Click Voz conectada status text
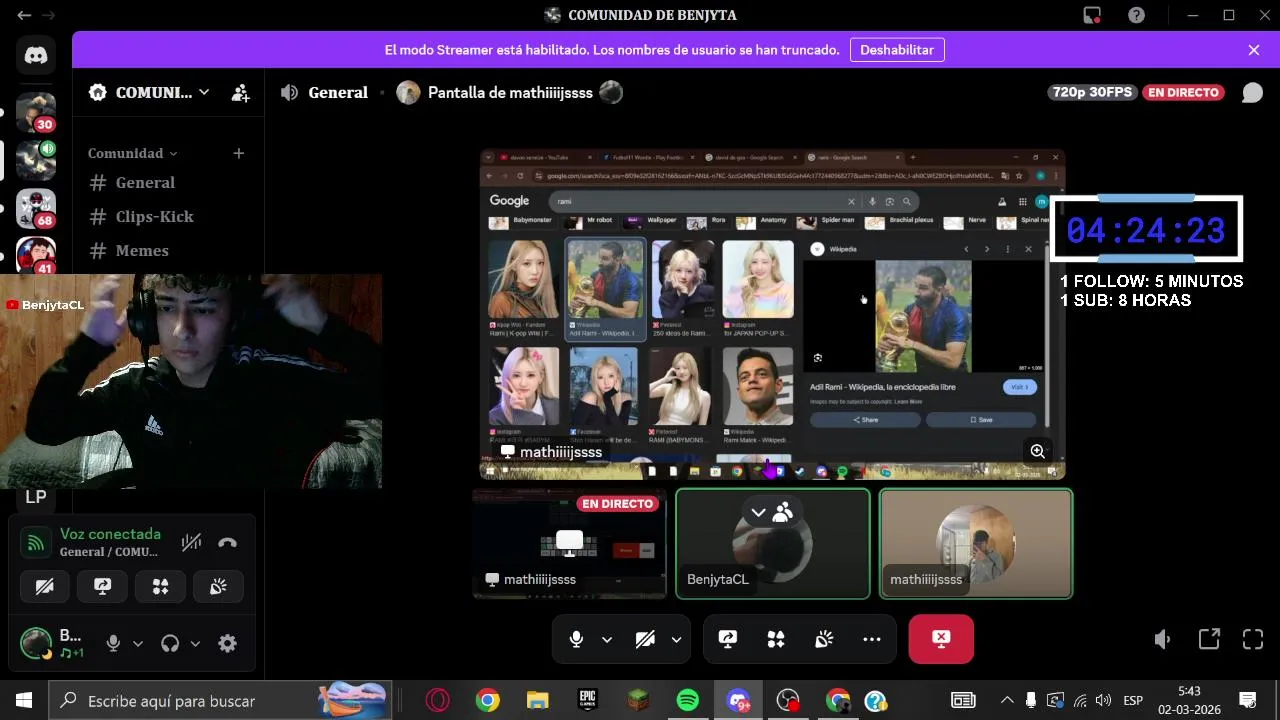This screenshot has width=1280, height=720. [x=110, y=534]
